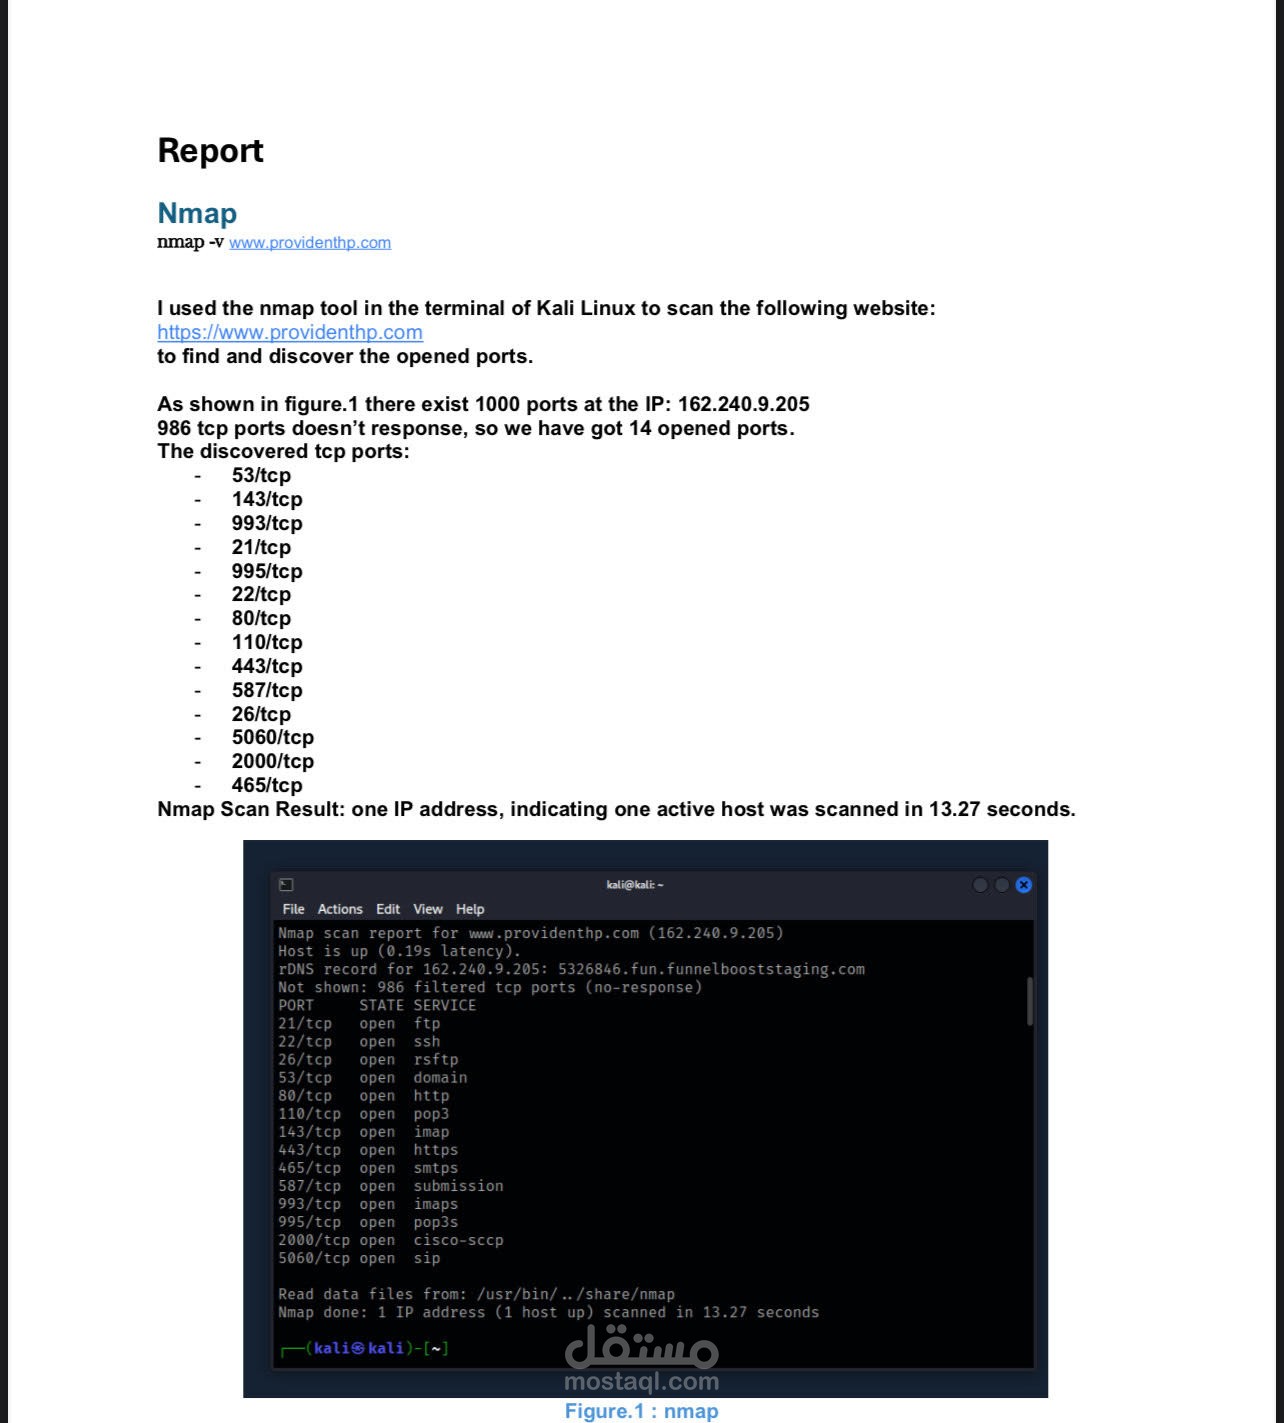This screenshot has height=1423, width=1284.
Task: Click the '143/tcp' list item
Action: (x=267, y=499)
